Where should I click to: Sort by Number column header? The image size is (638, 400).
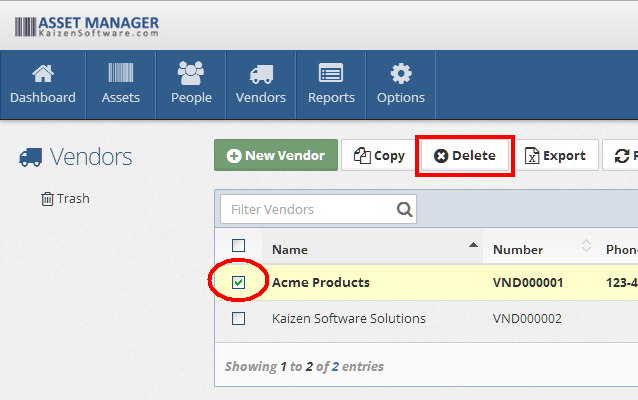pos(518,250)
